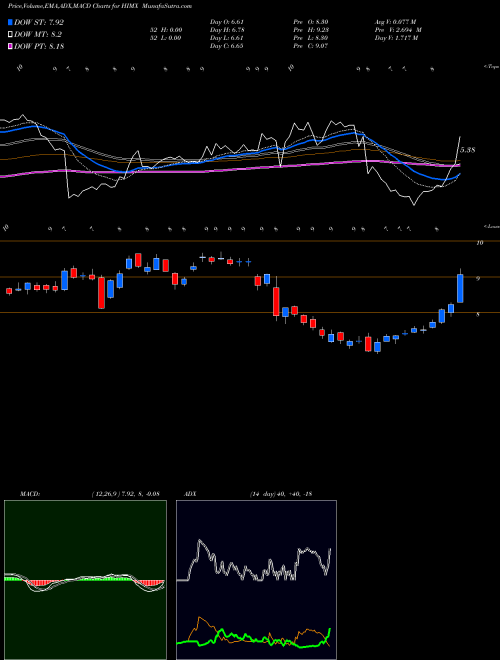This screenshot has width=500, height=660.
Task: Click the white DOW MT legend swatch
Action: tap(11, 35)
